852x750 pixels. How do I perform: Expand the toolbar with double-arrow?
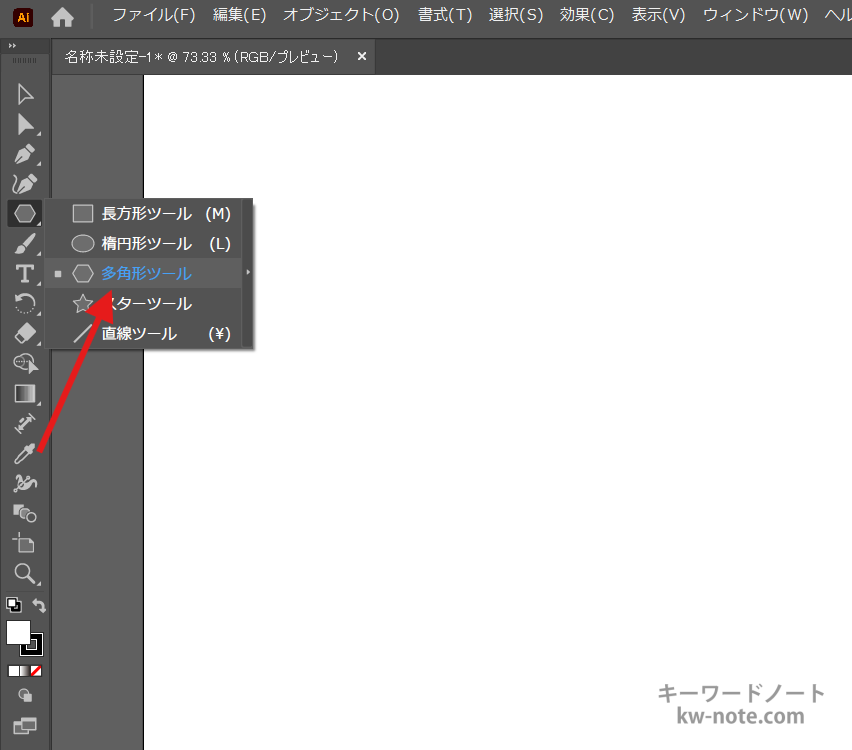pos(12,46)
